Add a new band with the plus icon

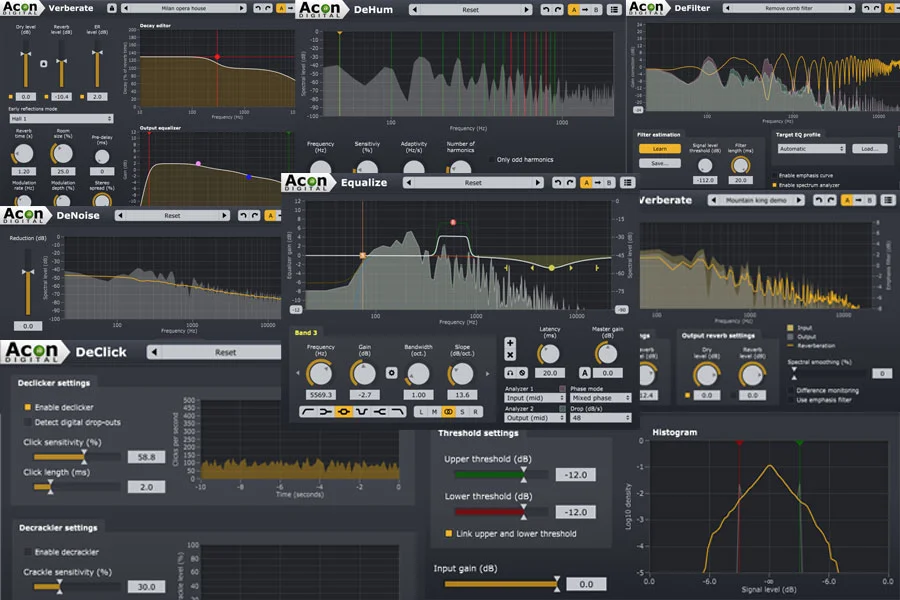click(x=510, y=343)
